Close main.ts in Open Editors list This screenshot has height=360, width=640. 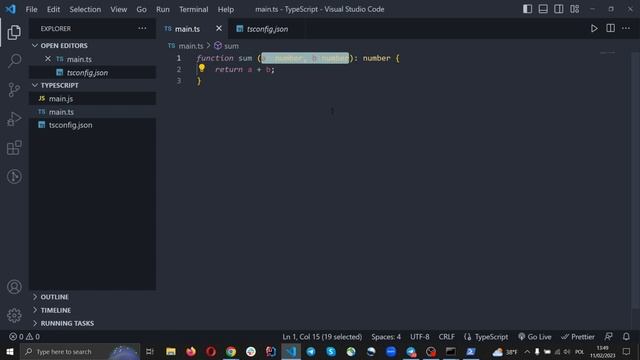tap(48, 59)
